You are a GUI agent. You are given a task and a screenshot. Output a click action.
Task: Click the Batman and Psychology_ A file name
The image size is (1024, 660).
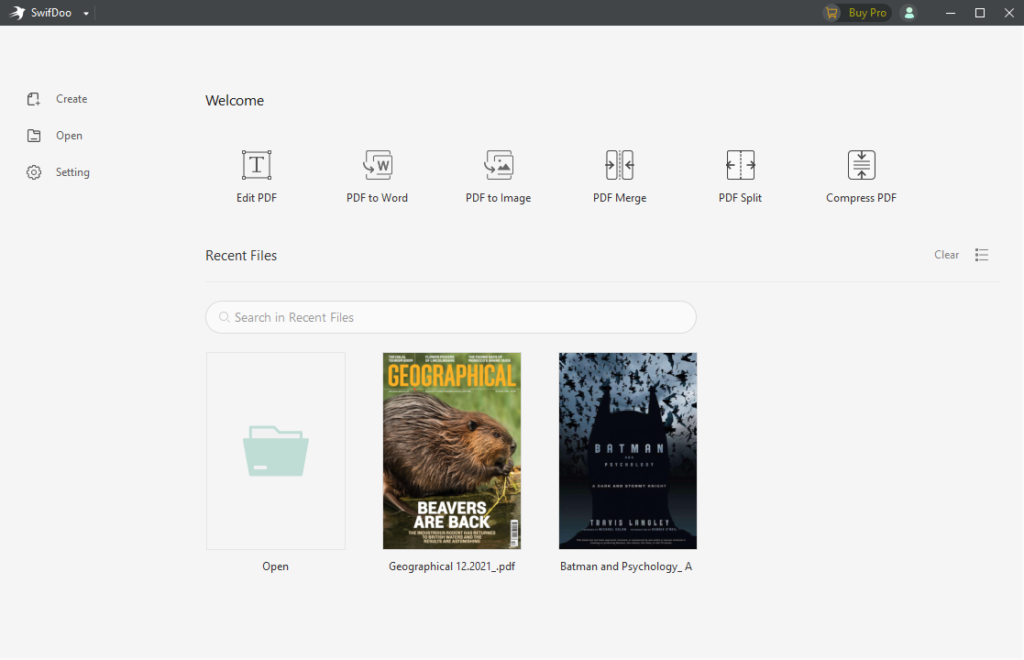tap(626, 567)
